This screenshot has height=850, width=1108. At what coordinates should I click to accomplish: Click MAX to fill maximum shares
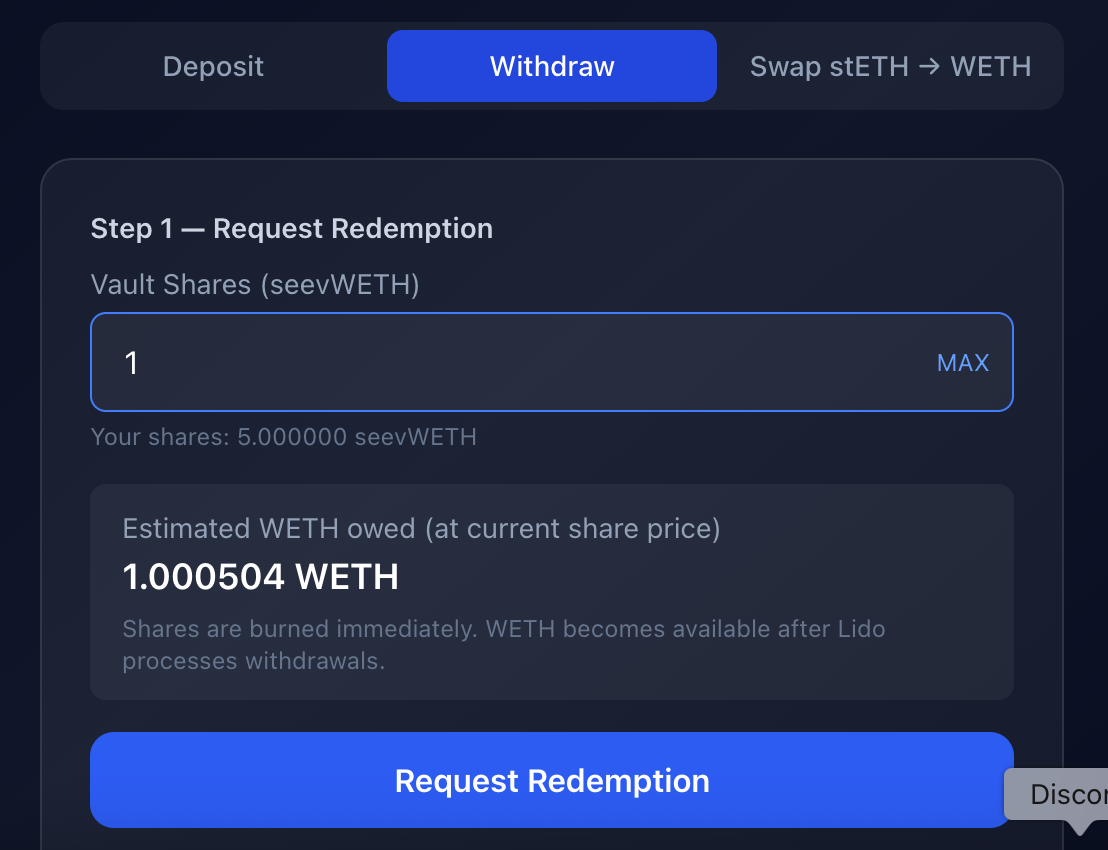click(x=962, y=362)
